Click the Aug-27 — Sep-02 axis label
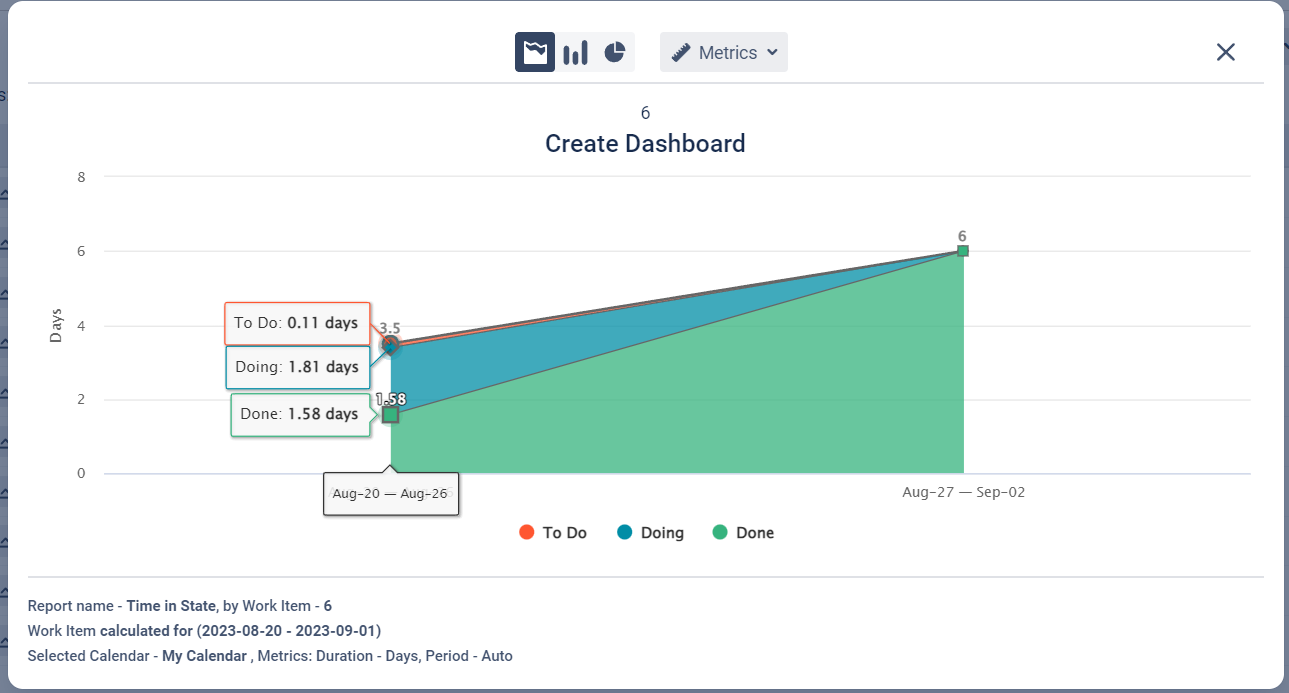The image size is (1289, 693). [x=963, y=492]
